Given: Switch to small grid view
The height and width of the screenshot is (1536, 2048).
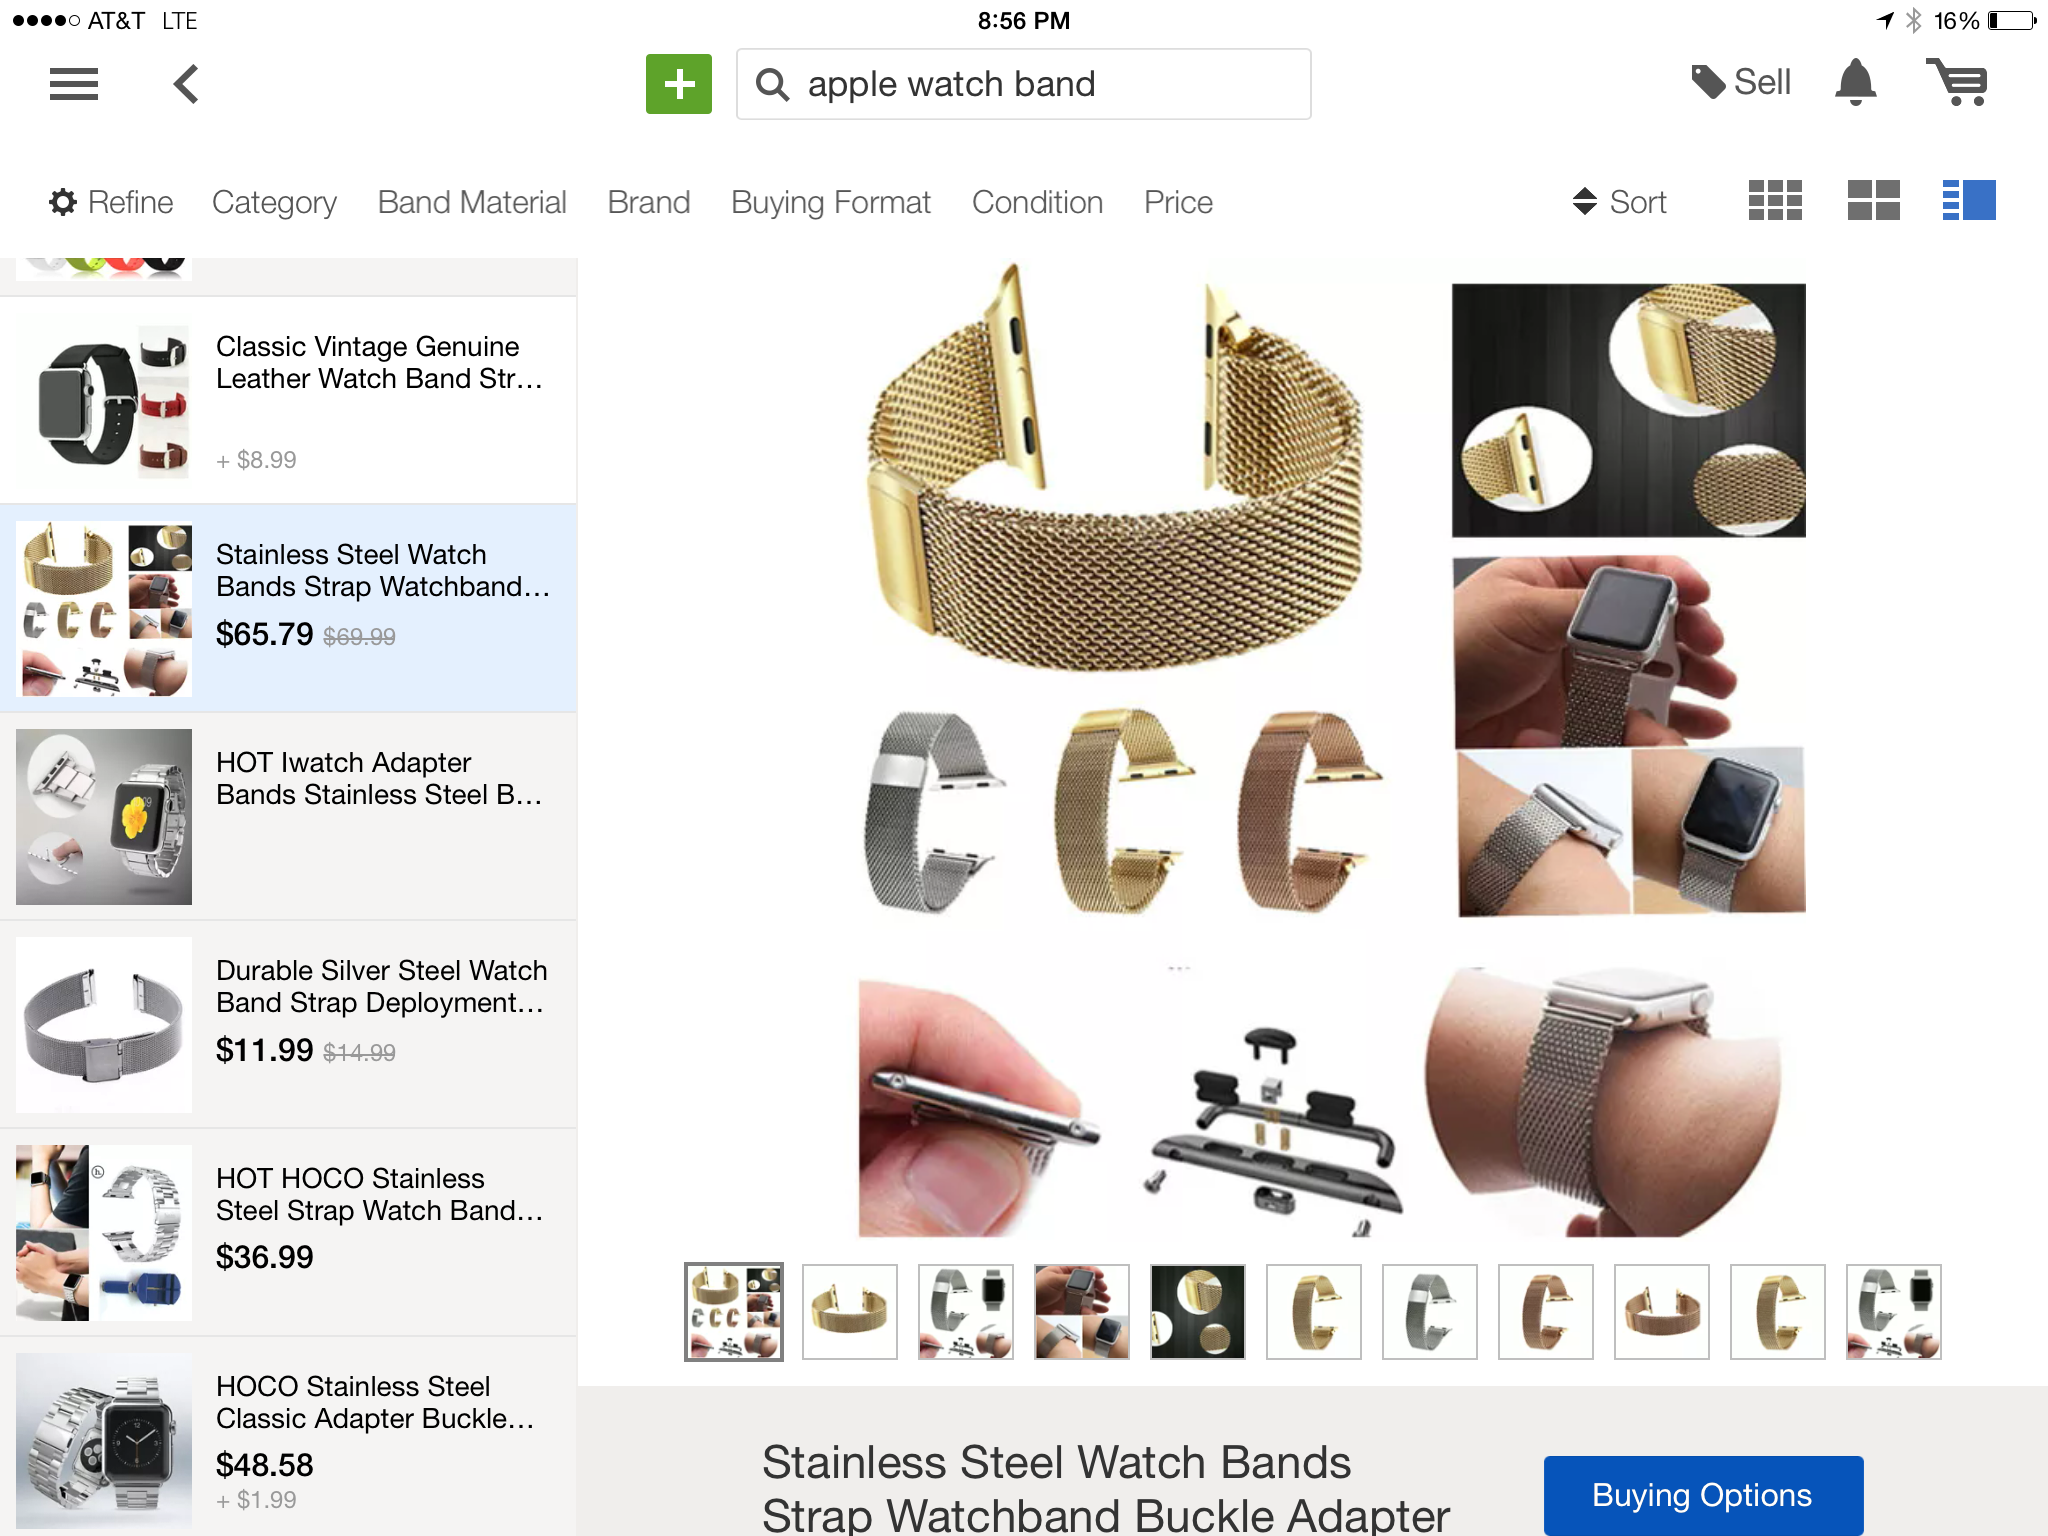Looking at the screenshot, I should click(x=1775, y=200).
